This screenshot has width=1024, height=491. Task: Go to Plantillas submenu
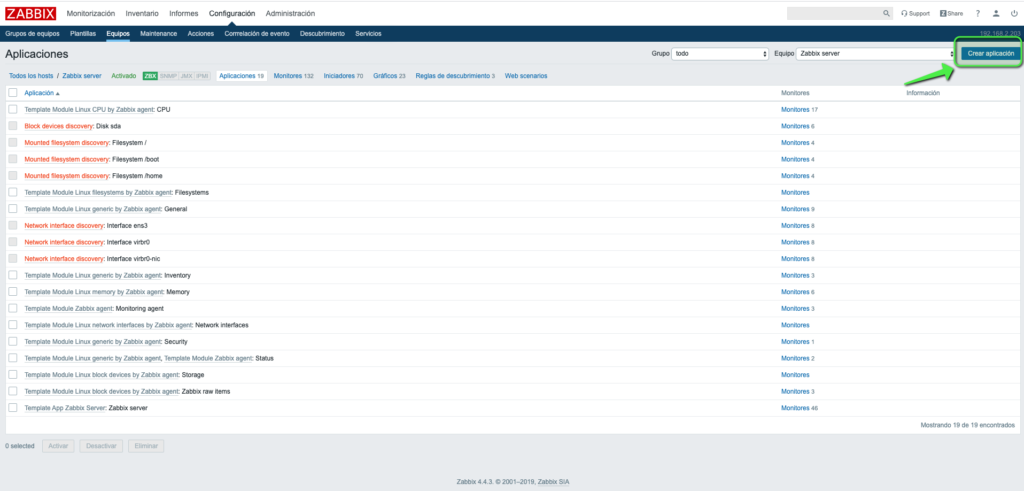[83, 33]
